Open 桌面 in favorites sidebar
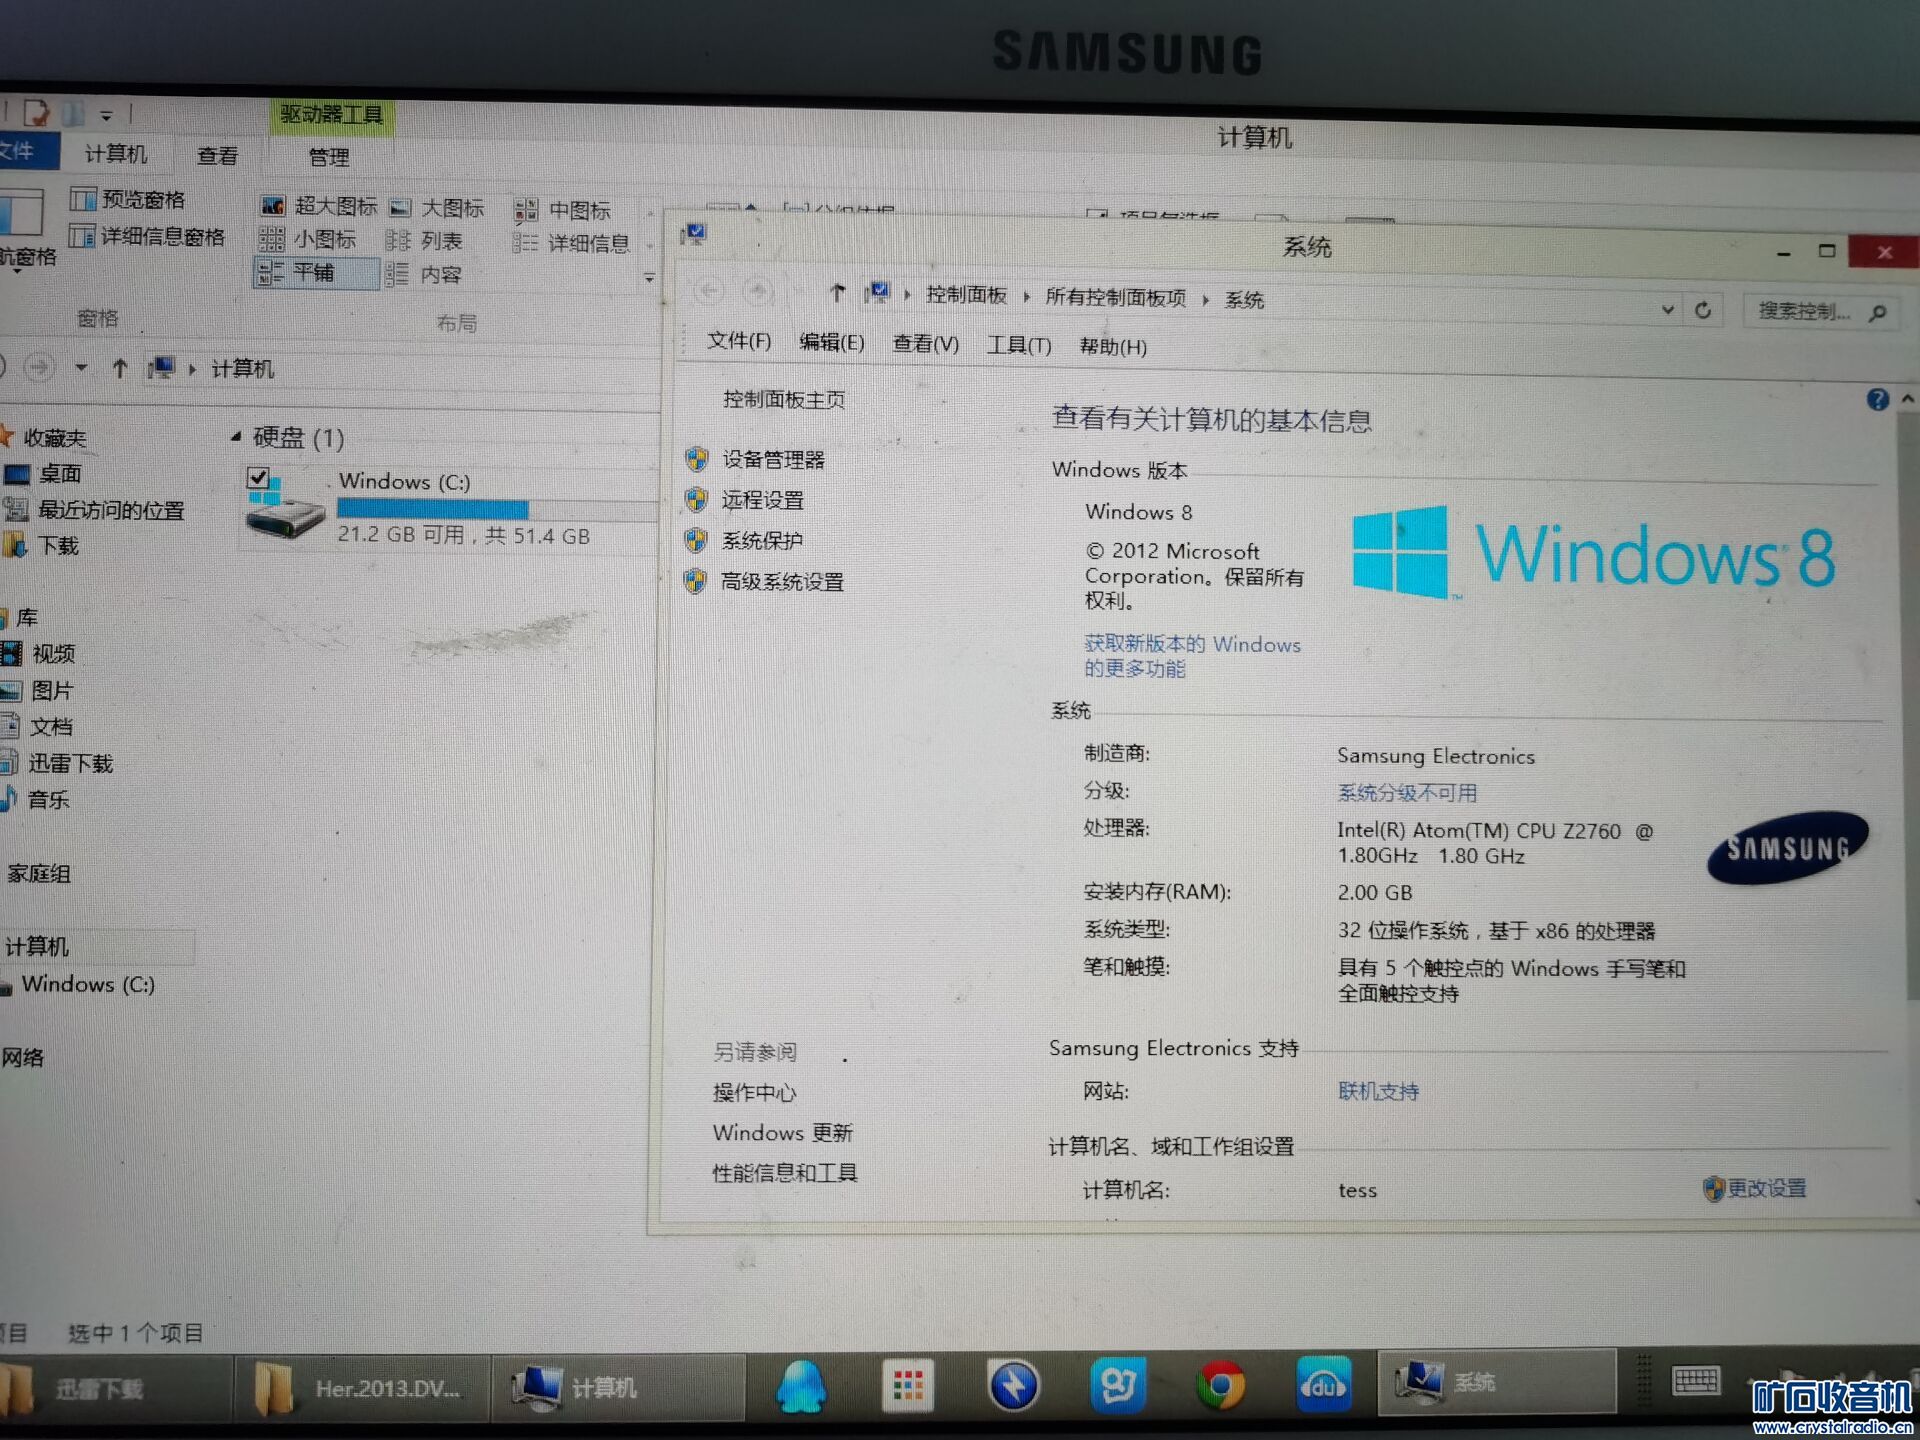 43,473
